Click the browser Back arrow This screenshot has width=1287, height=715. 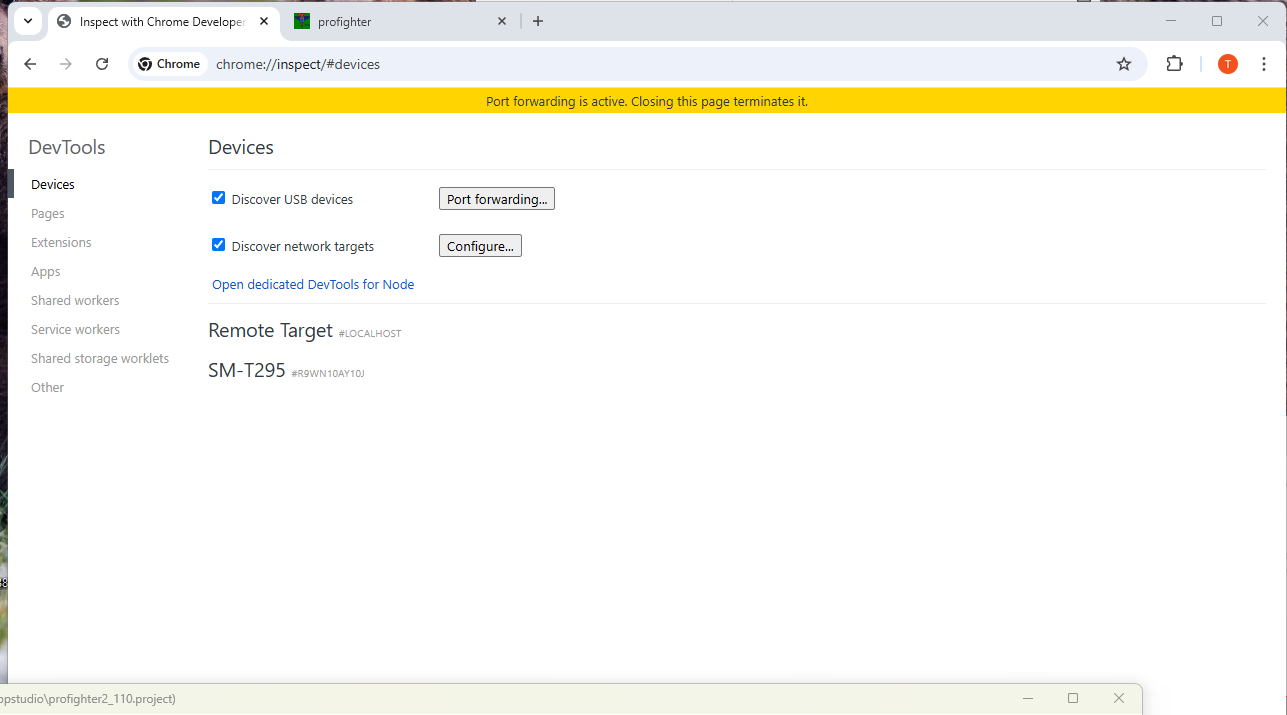30,64
